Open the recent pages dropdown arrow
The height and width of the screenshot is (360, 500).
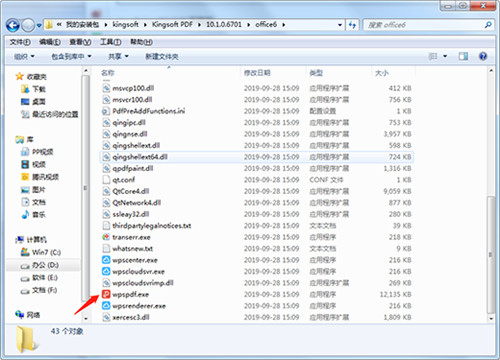click(x=39, y=25)
